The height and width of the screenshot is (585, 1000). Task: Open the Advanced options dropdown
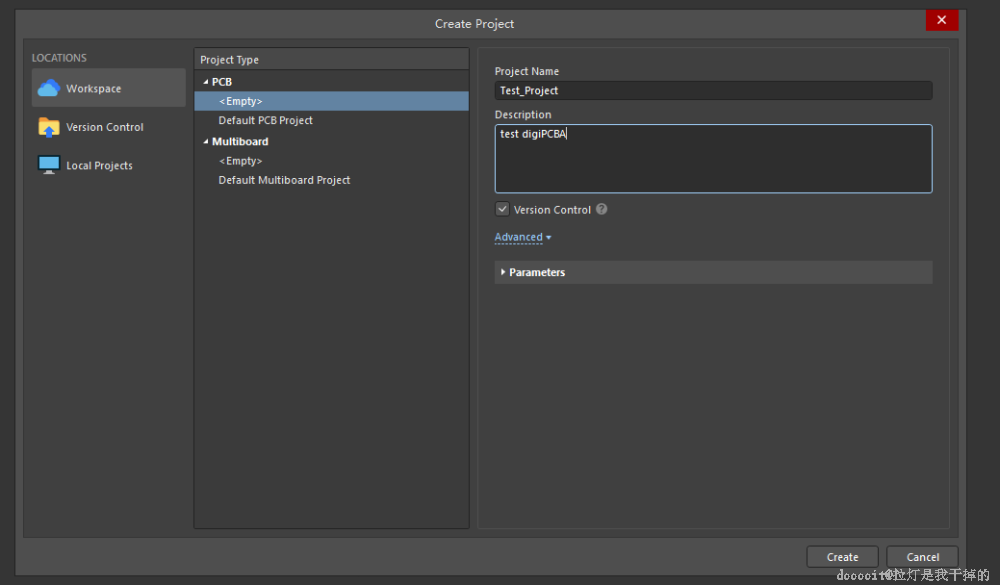pyautogui.click(x=522, y=237)
